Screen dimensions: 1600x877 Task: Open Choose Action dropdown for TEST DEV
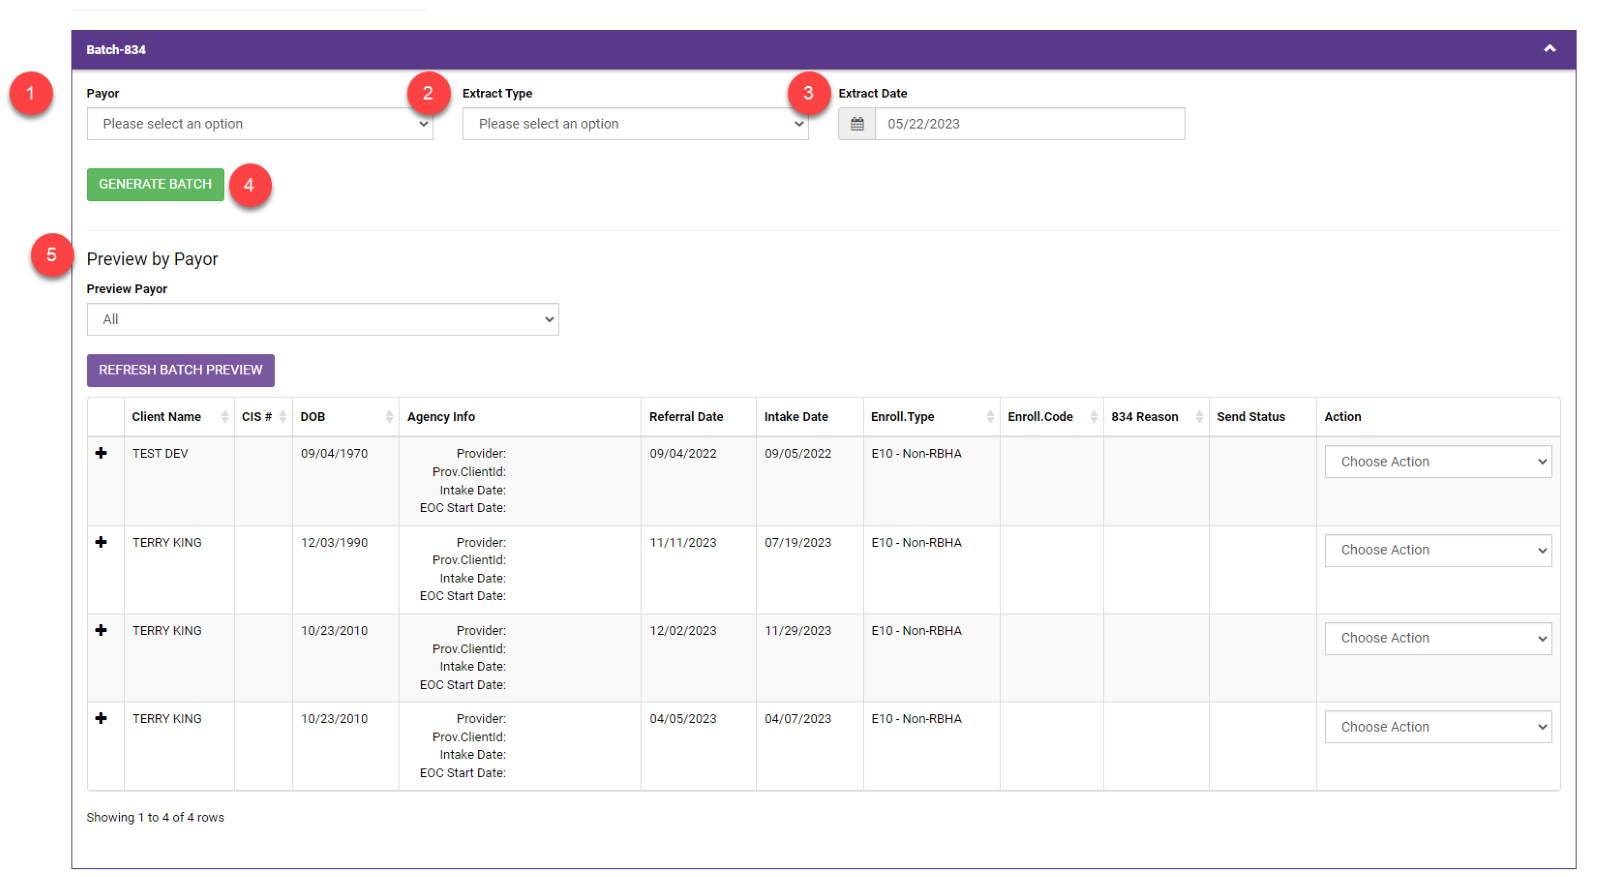(x=1438, y=462)
